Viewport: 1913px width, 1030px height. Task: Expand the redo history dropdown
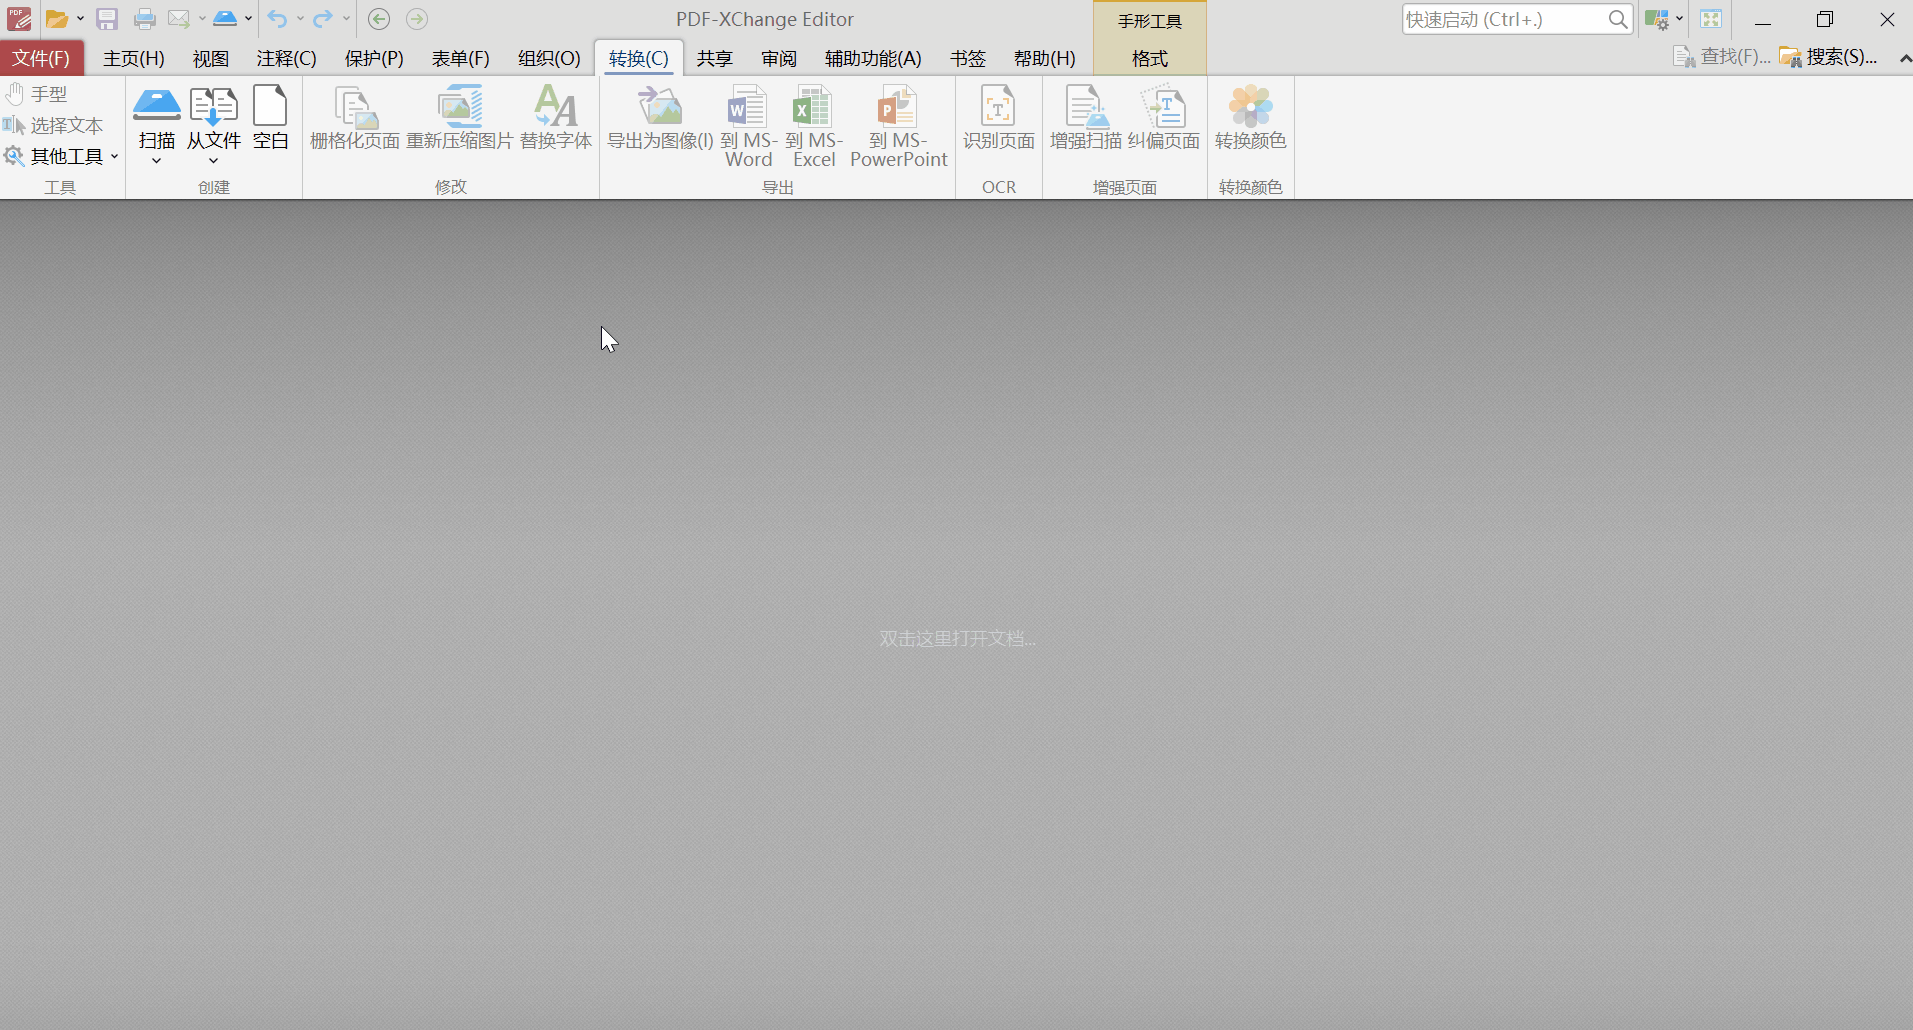click(346, 19)
